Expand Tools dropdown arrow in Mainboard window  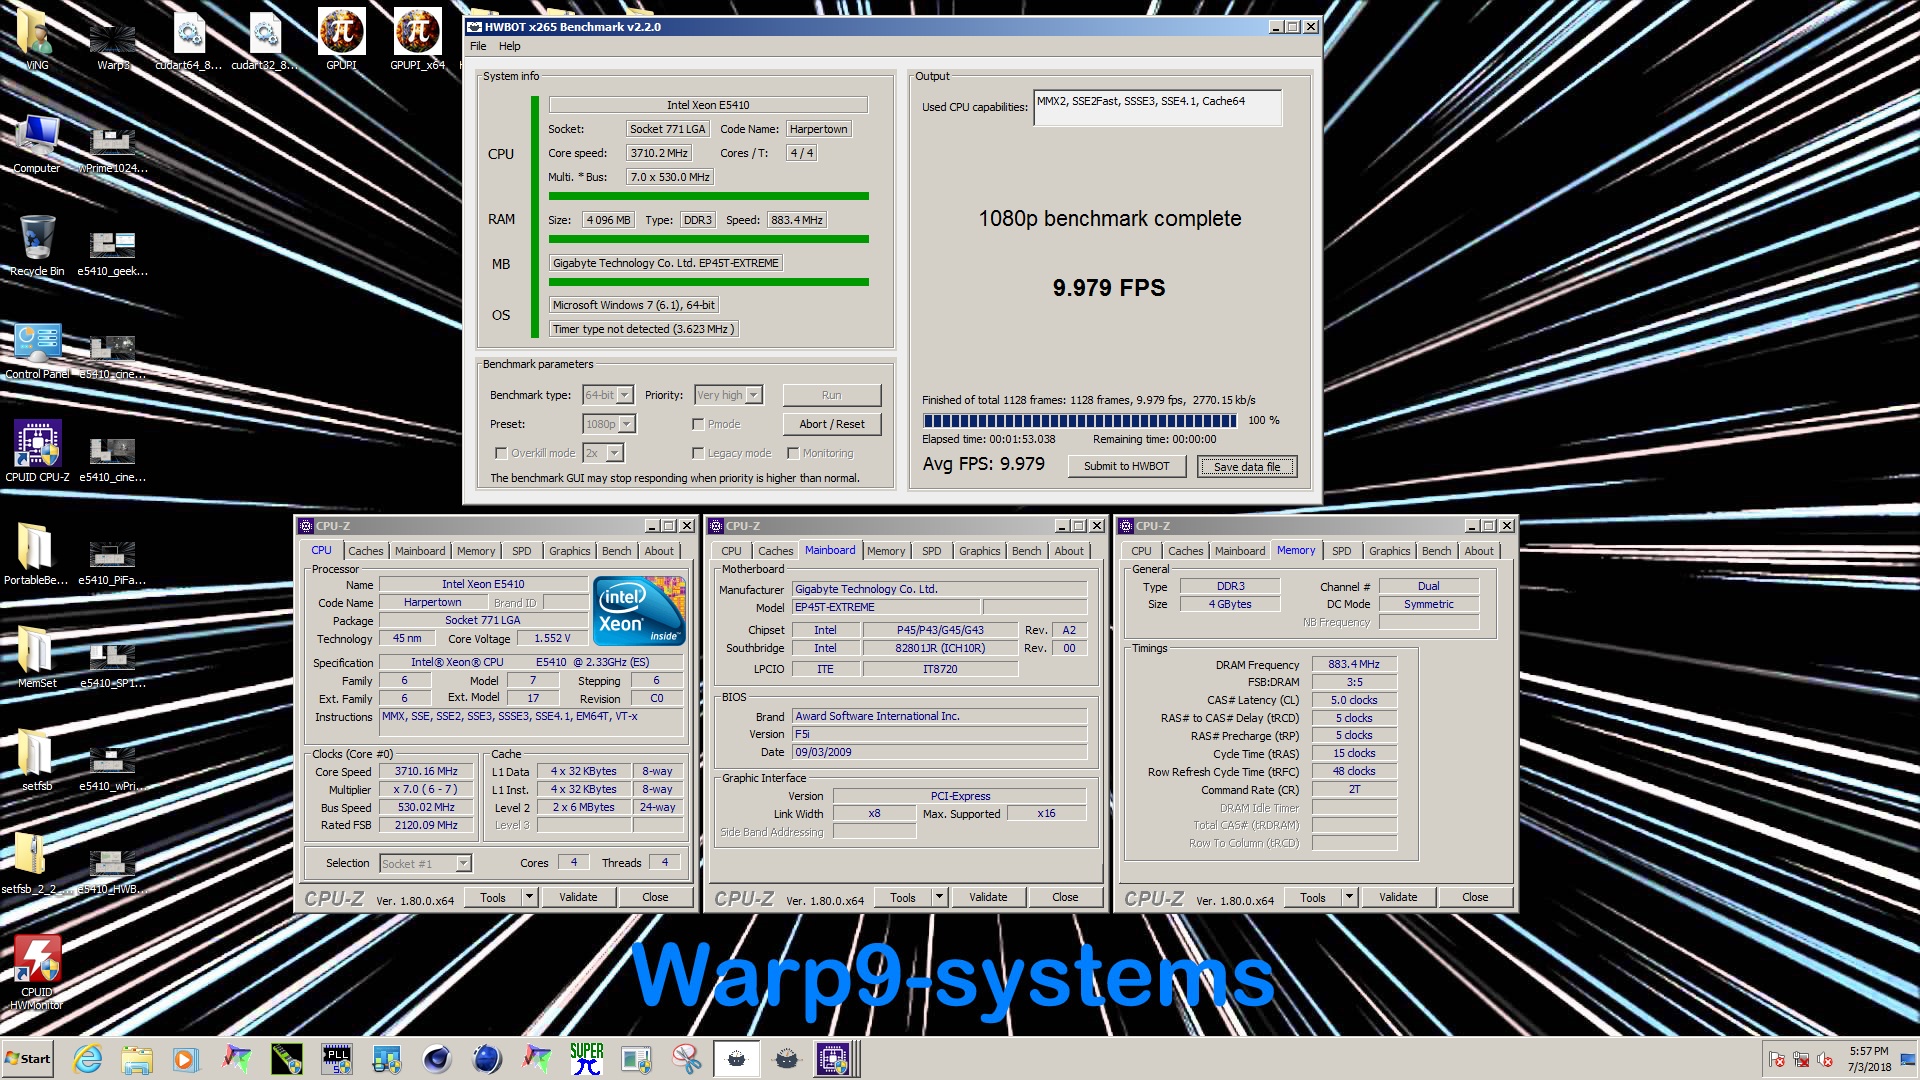point(939,897)
